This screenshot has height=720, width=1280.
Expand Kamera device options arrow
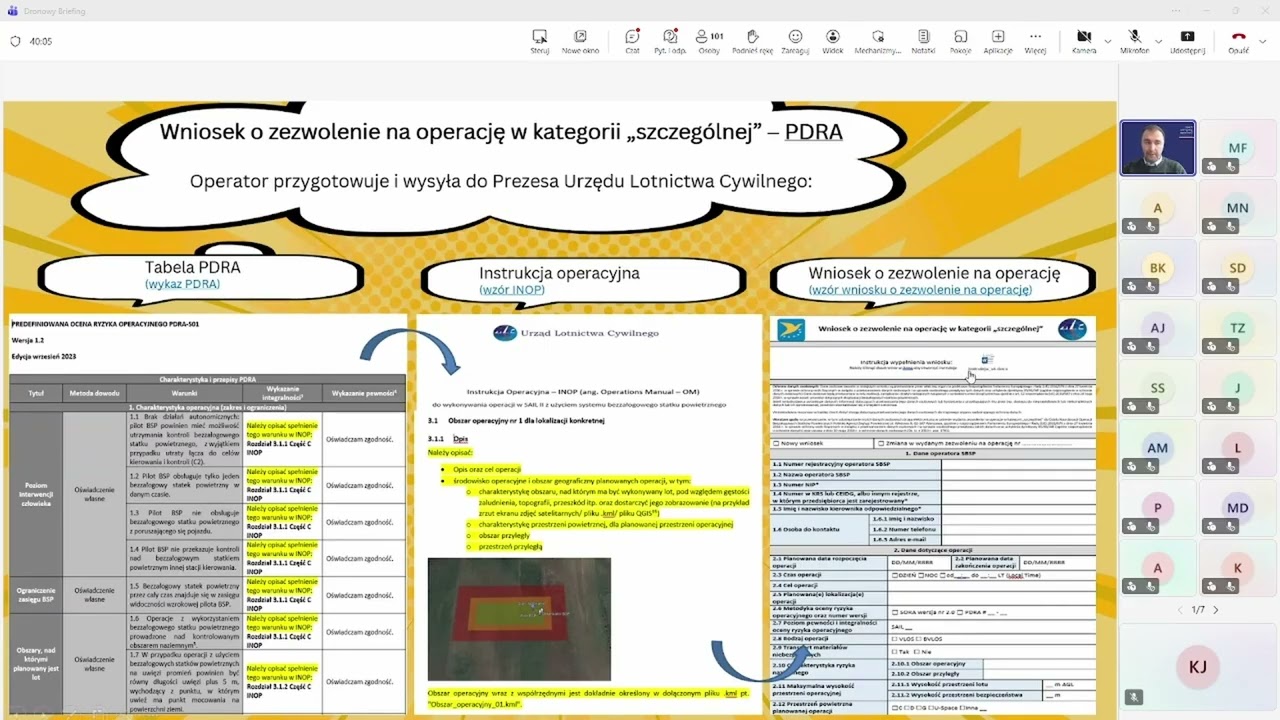click(1107, 41)
